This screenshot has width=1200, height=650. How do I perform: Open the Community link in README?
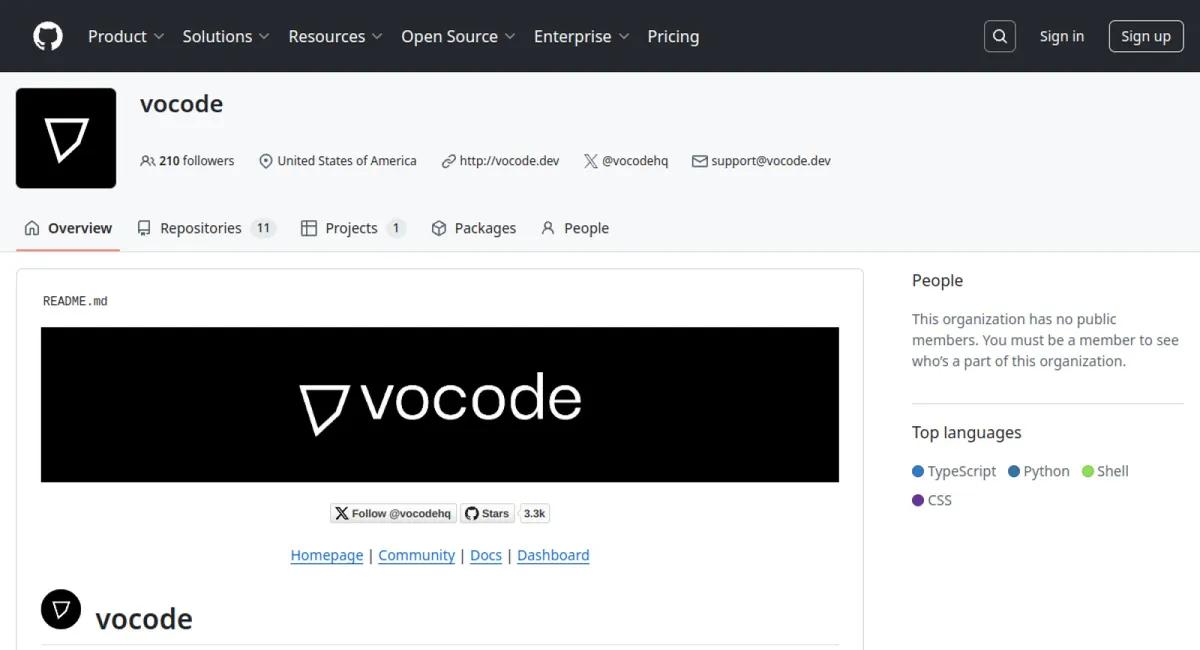point(417,555)
